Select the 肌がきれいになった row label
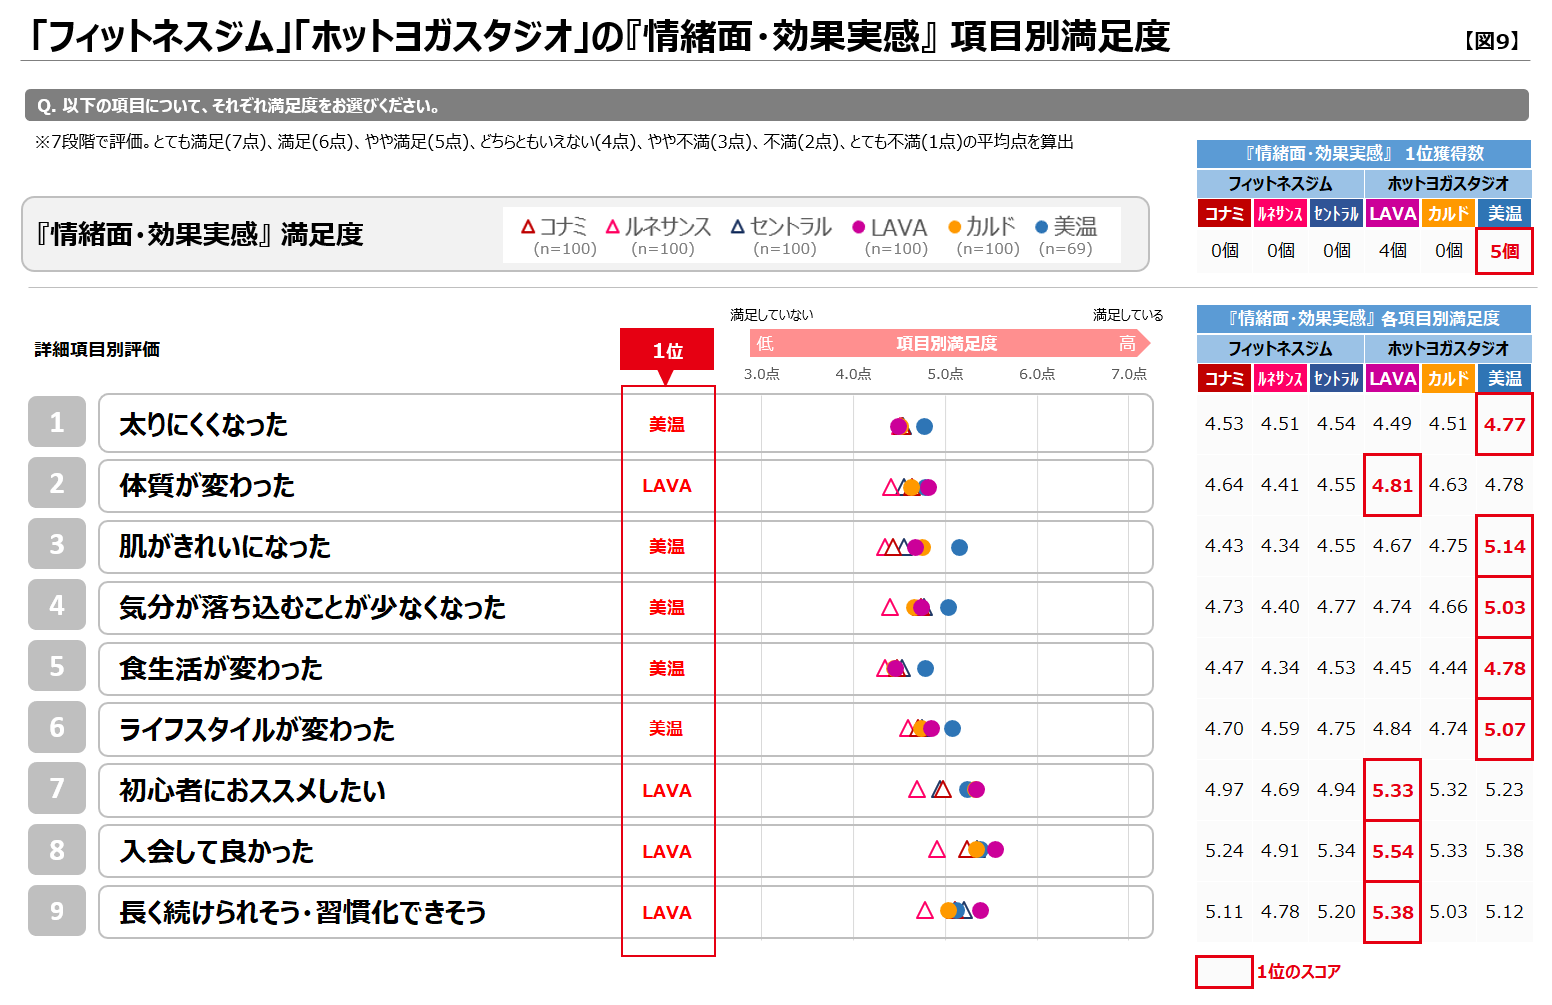The height and width of the screenshot is (1005, 1552). tap(225, 547)
